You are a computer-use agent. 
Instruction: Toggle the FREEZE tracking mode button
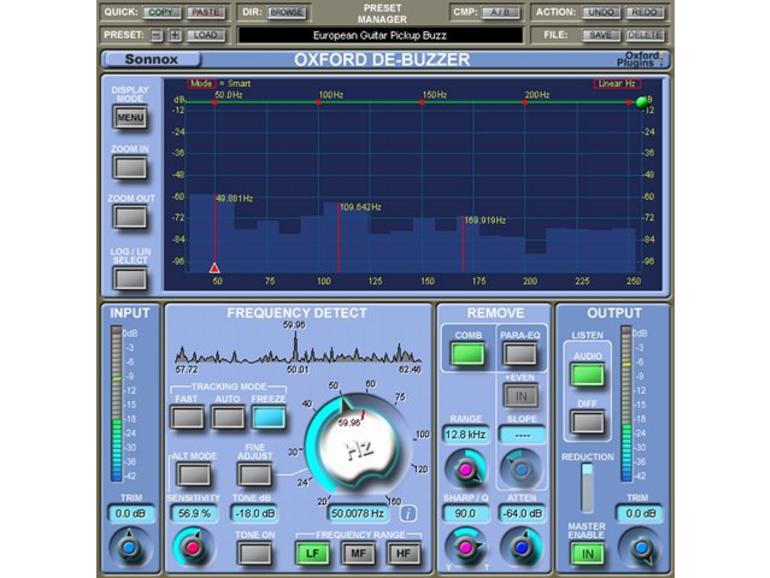coord(269,418)
